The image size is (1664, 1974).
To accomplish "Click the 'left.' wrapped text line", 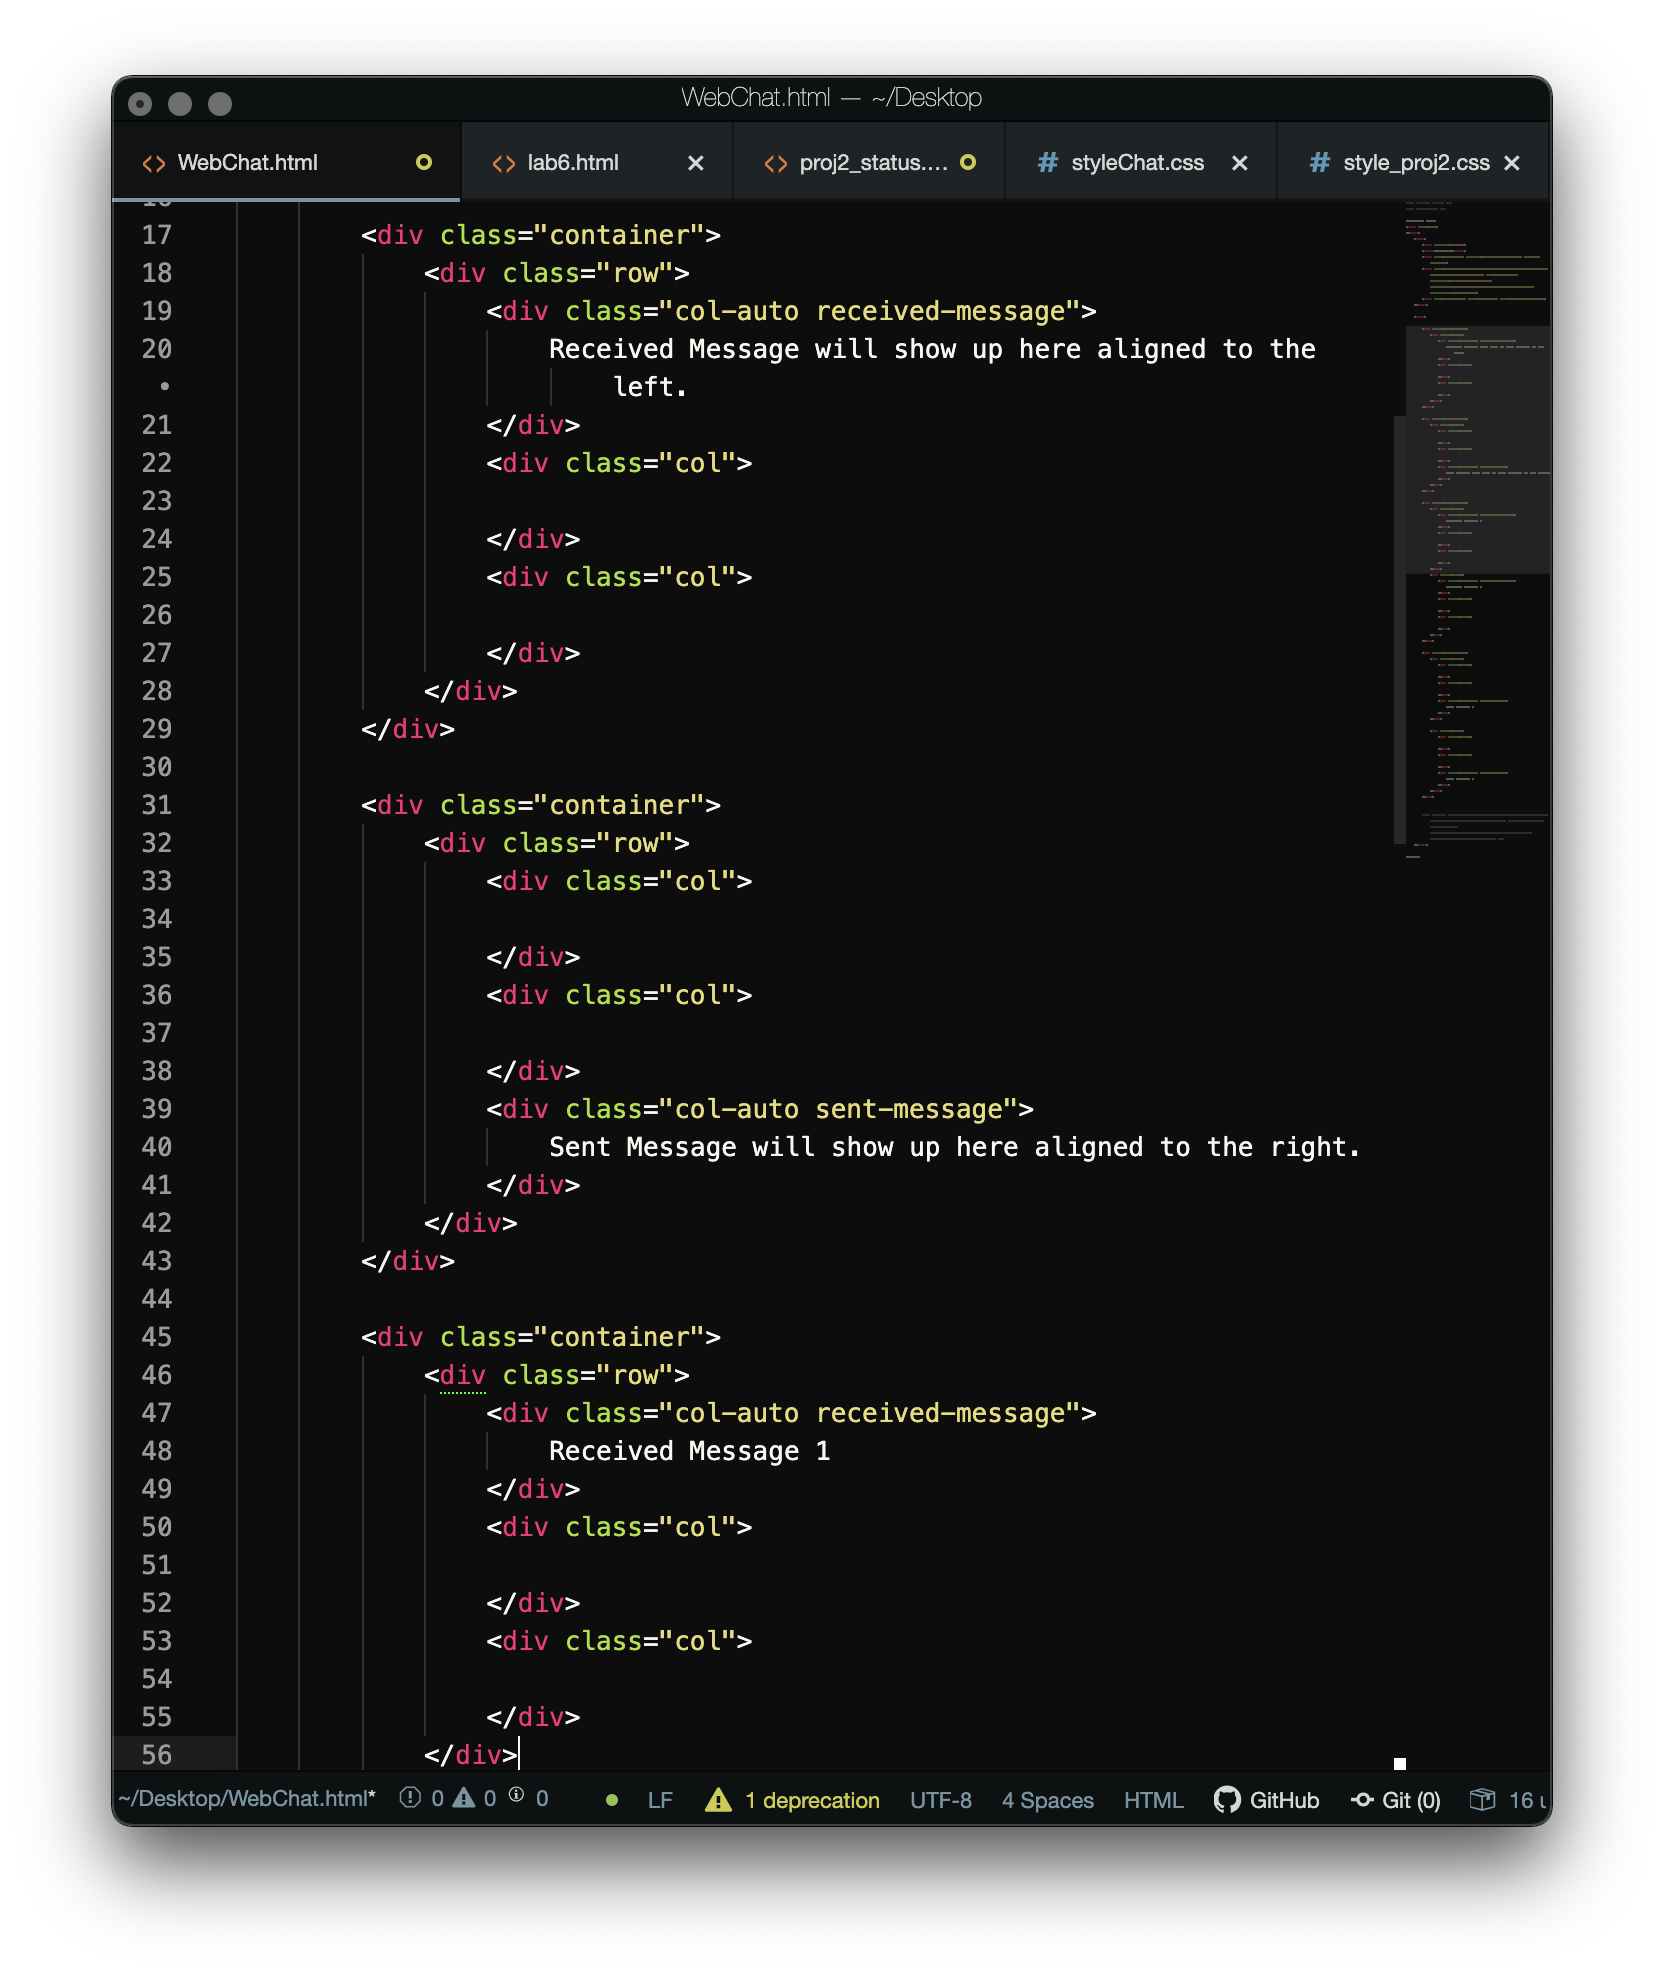I will [x=650, y=387].
